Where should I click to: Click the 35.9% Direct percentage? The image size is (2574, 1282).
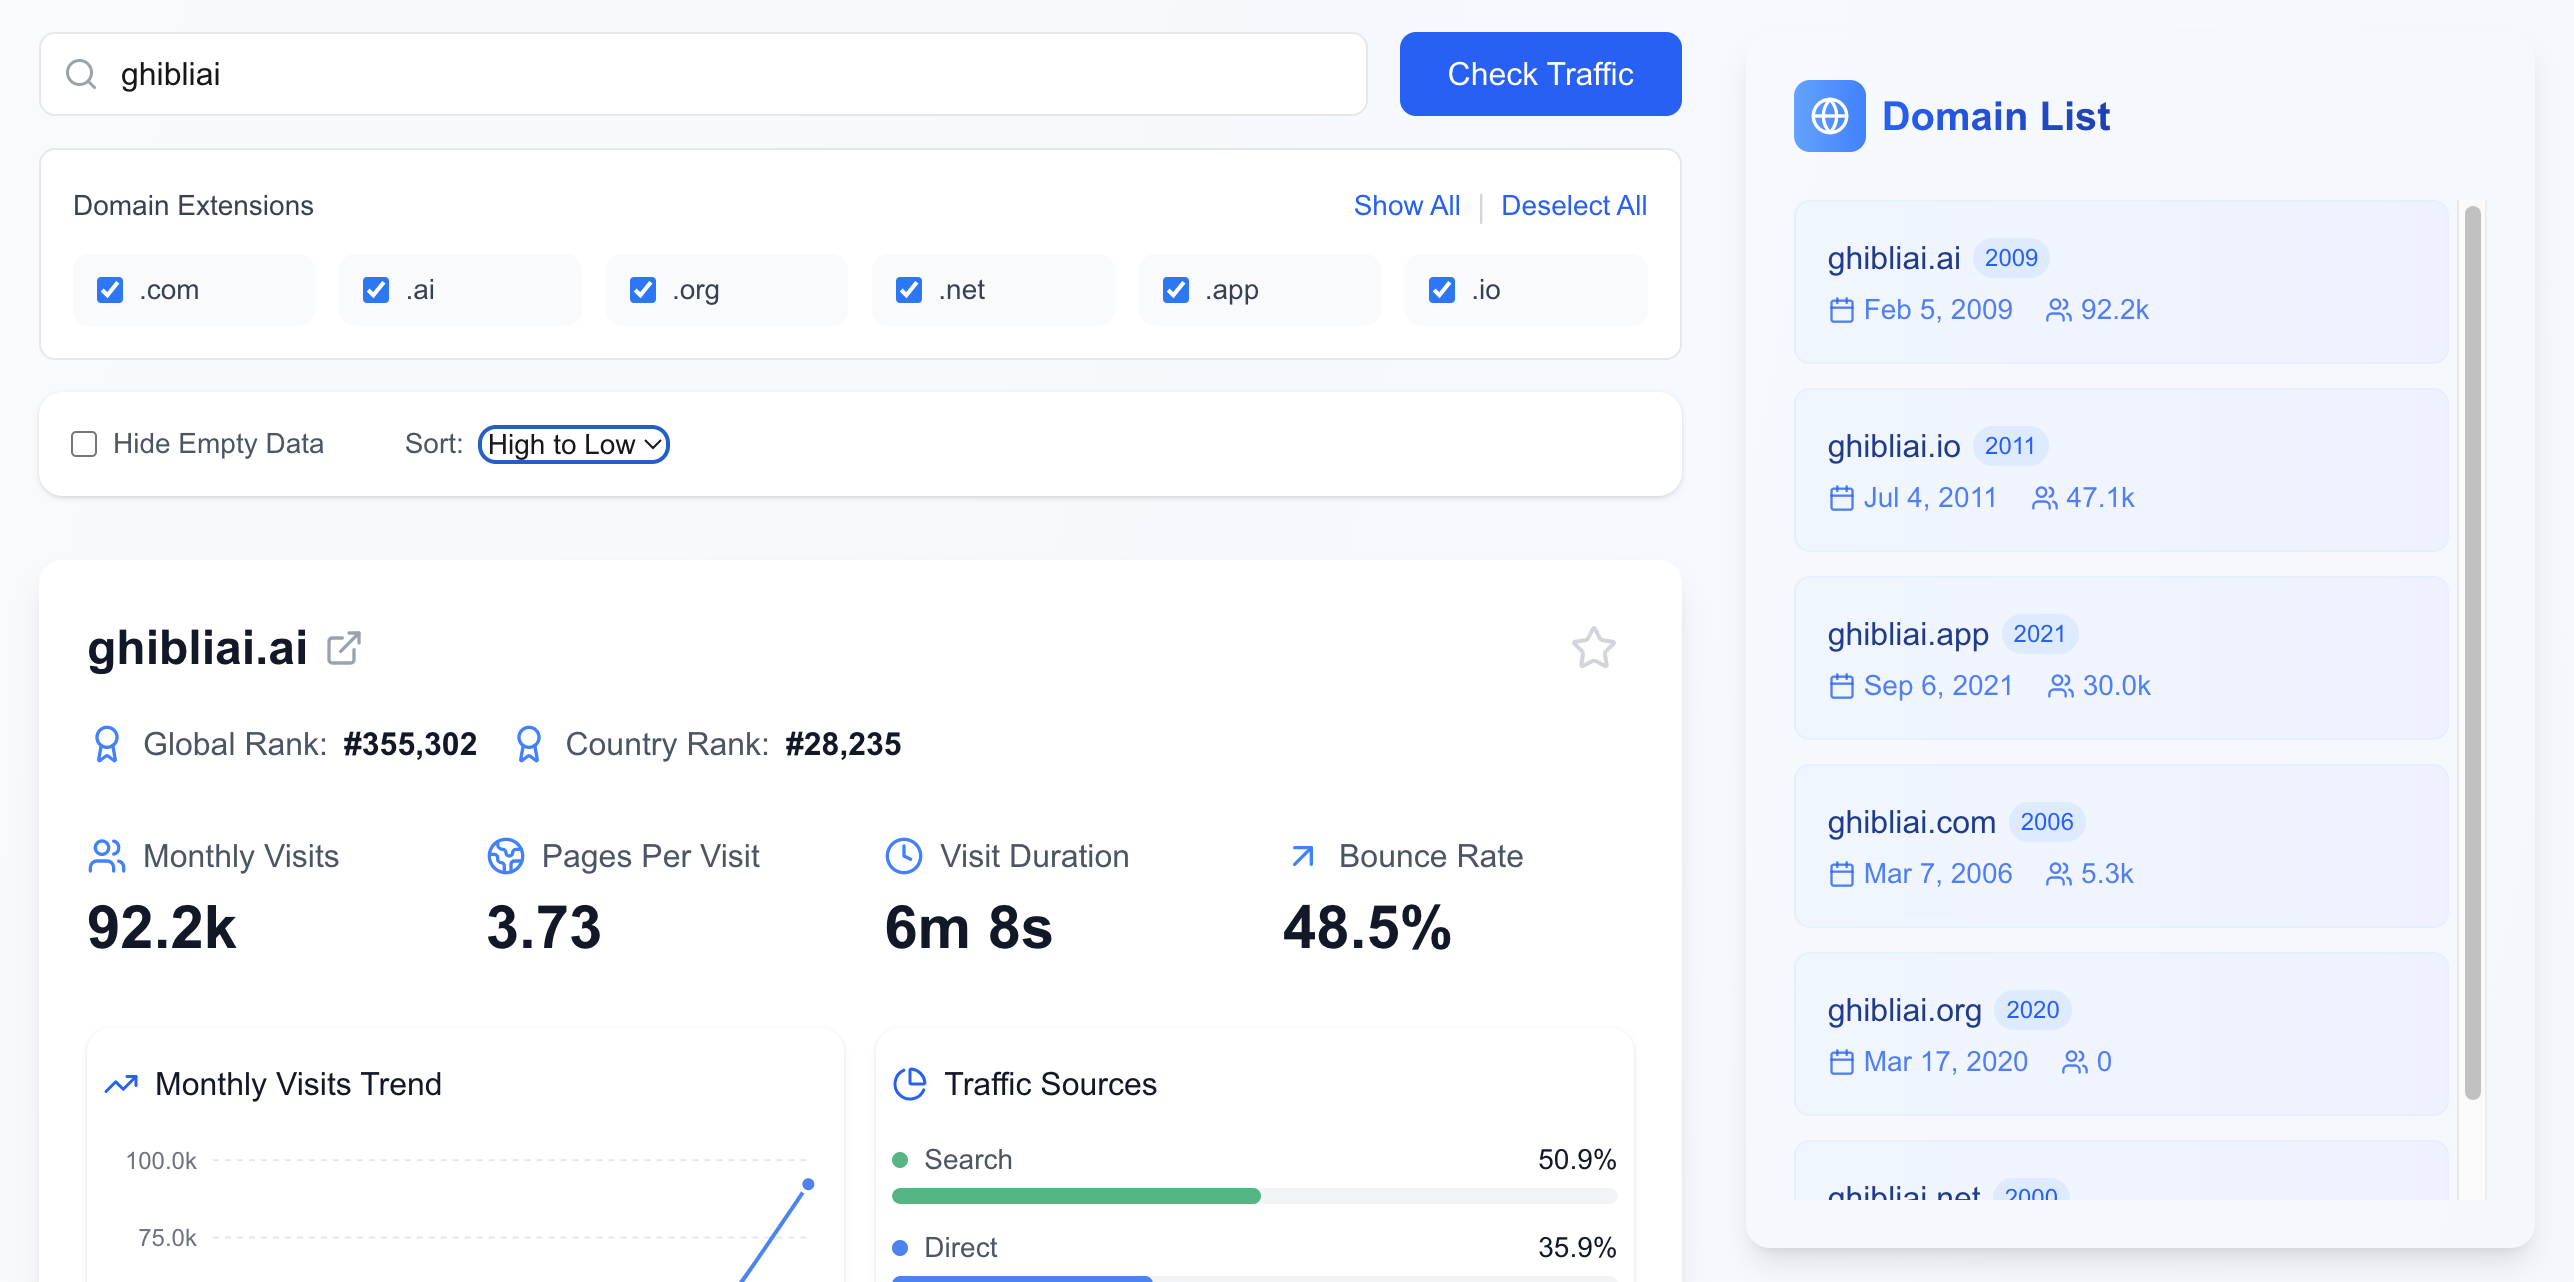click(1577, 1248)
